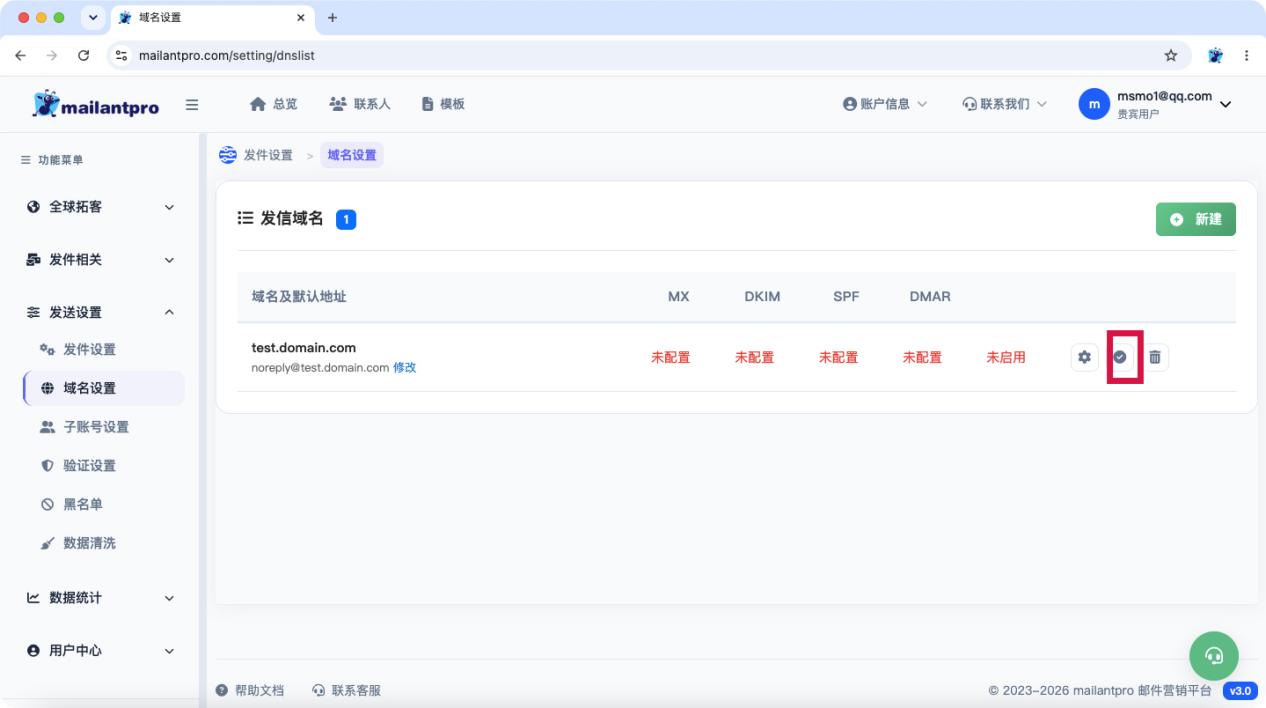Click 域名及默认地址 column header
The width and height of the screenshot is (1266, 708).
(x=299, y=297)
